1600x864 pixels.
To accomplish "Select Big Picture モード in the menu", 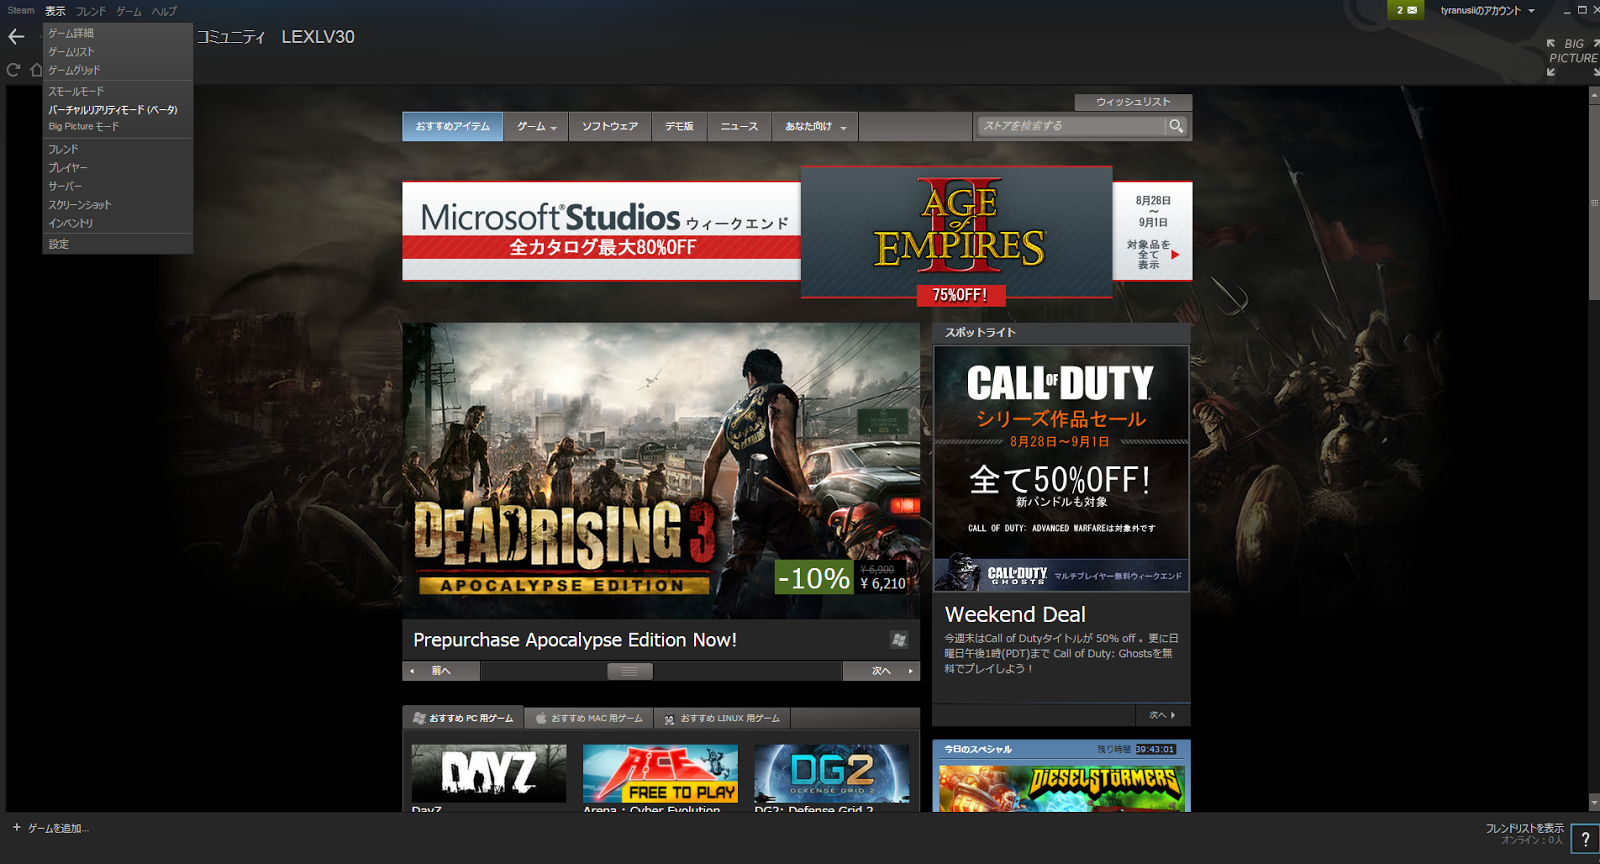I will pos(117,127).
